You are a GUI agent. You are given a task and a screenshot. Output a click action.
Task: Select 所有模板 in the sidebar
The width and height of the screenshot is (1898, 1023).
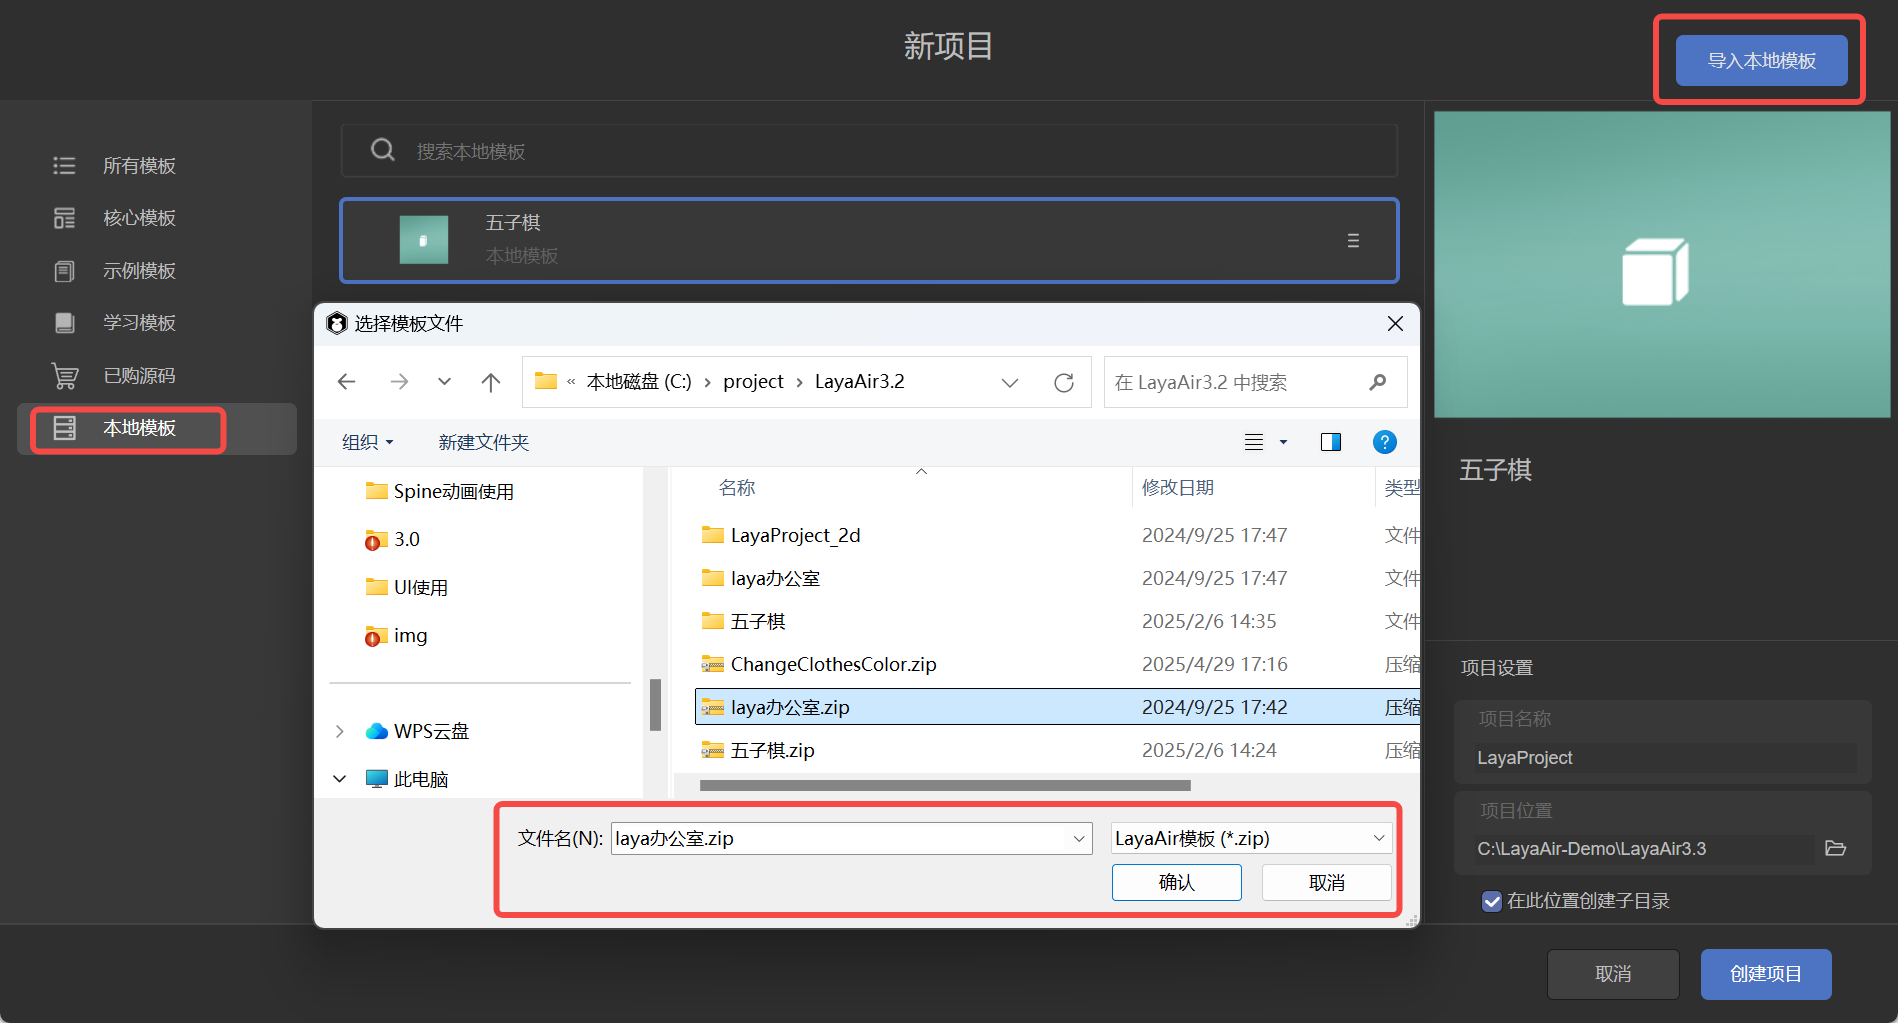tap(139, 166)
